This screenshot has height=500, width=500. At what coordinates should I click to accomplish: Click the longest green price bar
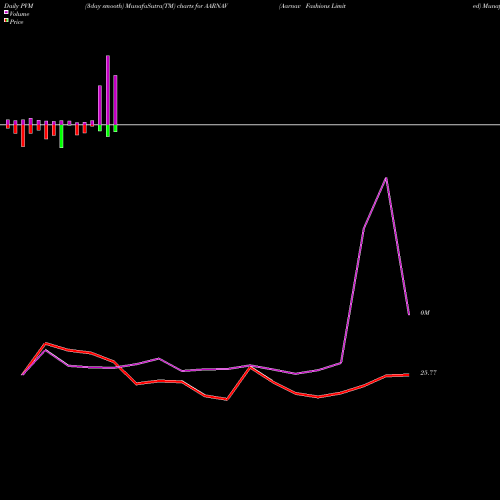click(x=61, y=136)
